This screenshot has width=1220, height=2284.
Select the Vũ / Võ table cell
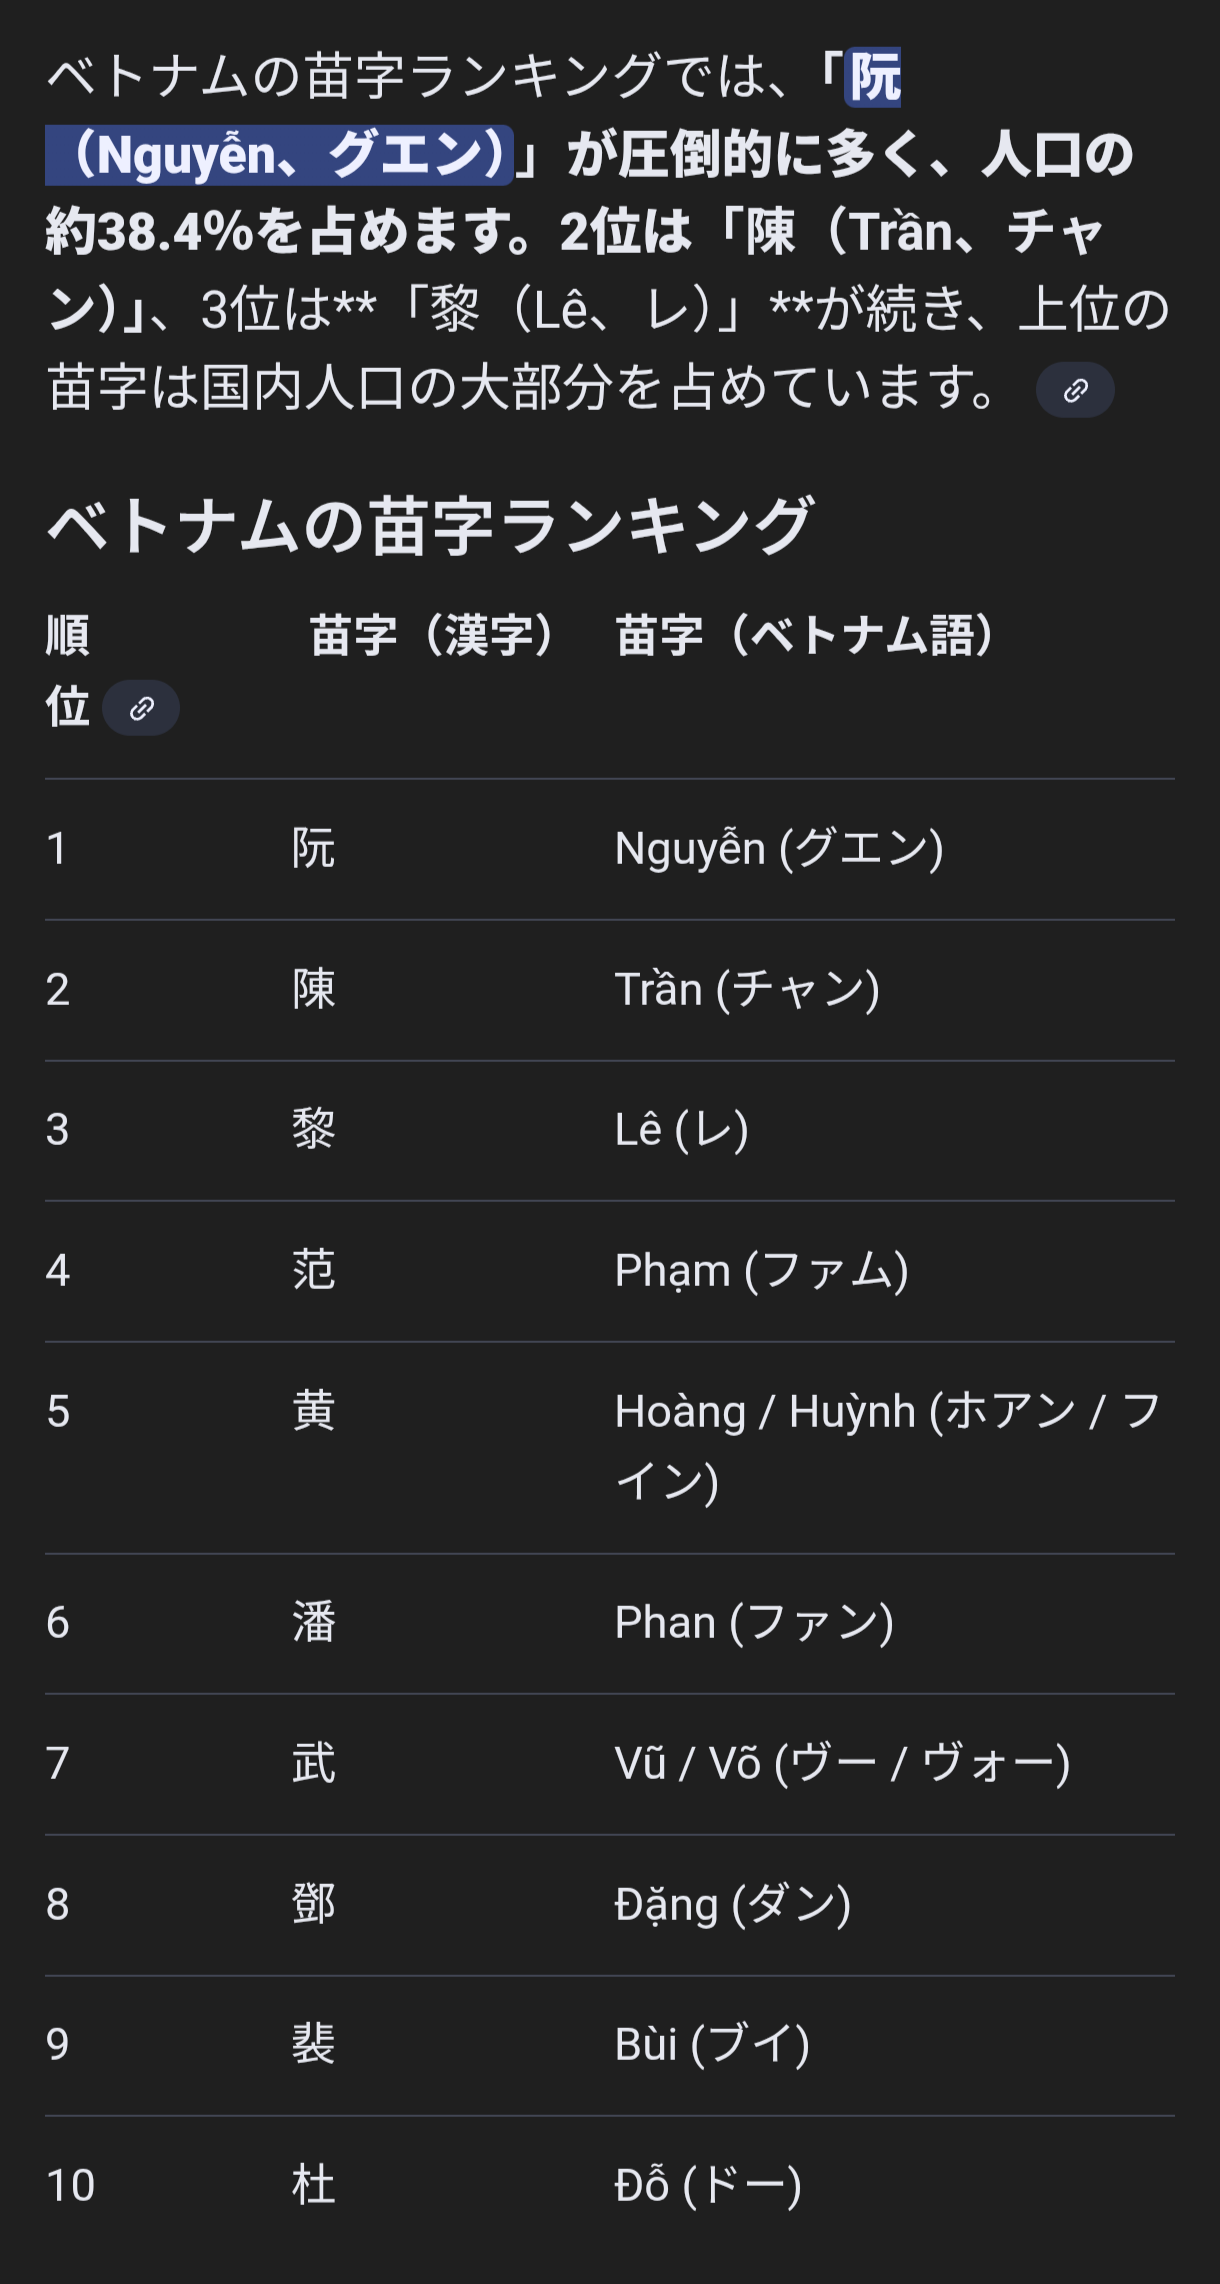[x=842, y=1763]
